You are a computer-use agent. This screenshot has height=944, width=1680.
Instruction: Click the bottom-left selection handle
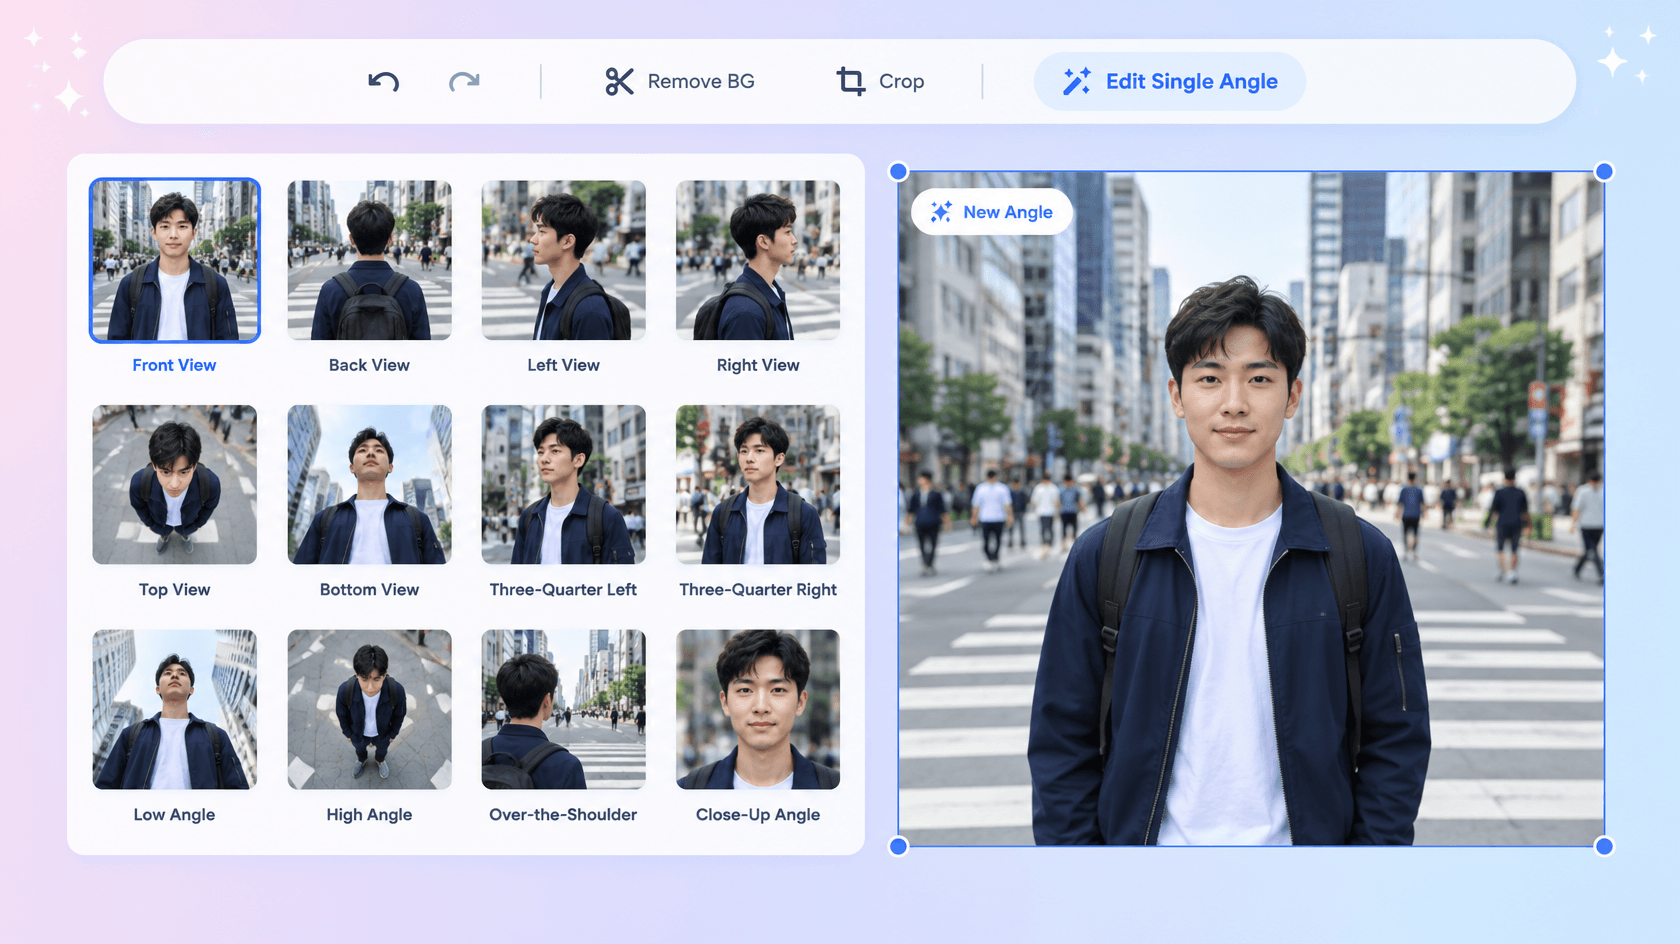898,846
